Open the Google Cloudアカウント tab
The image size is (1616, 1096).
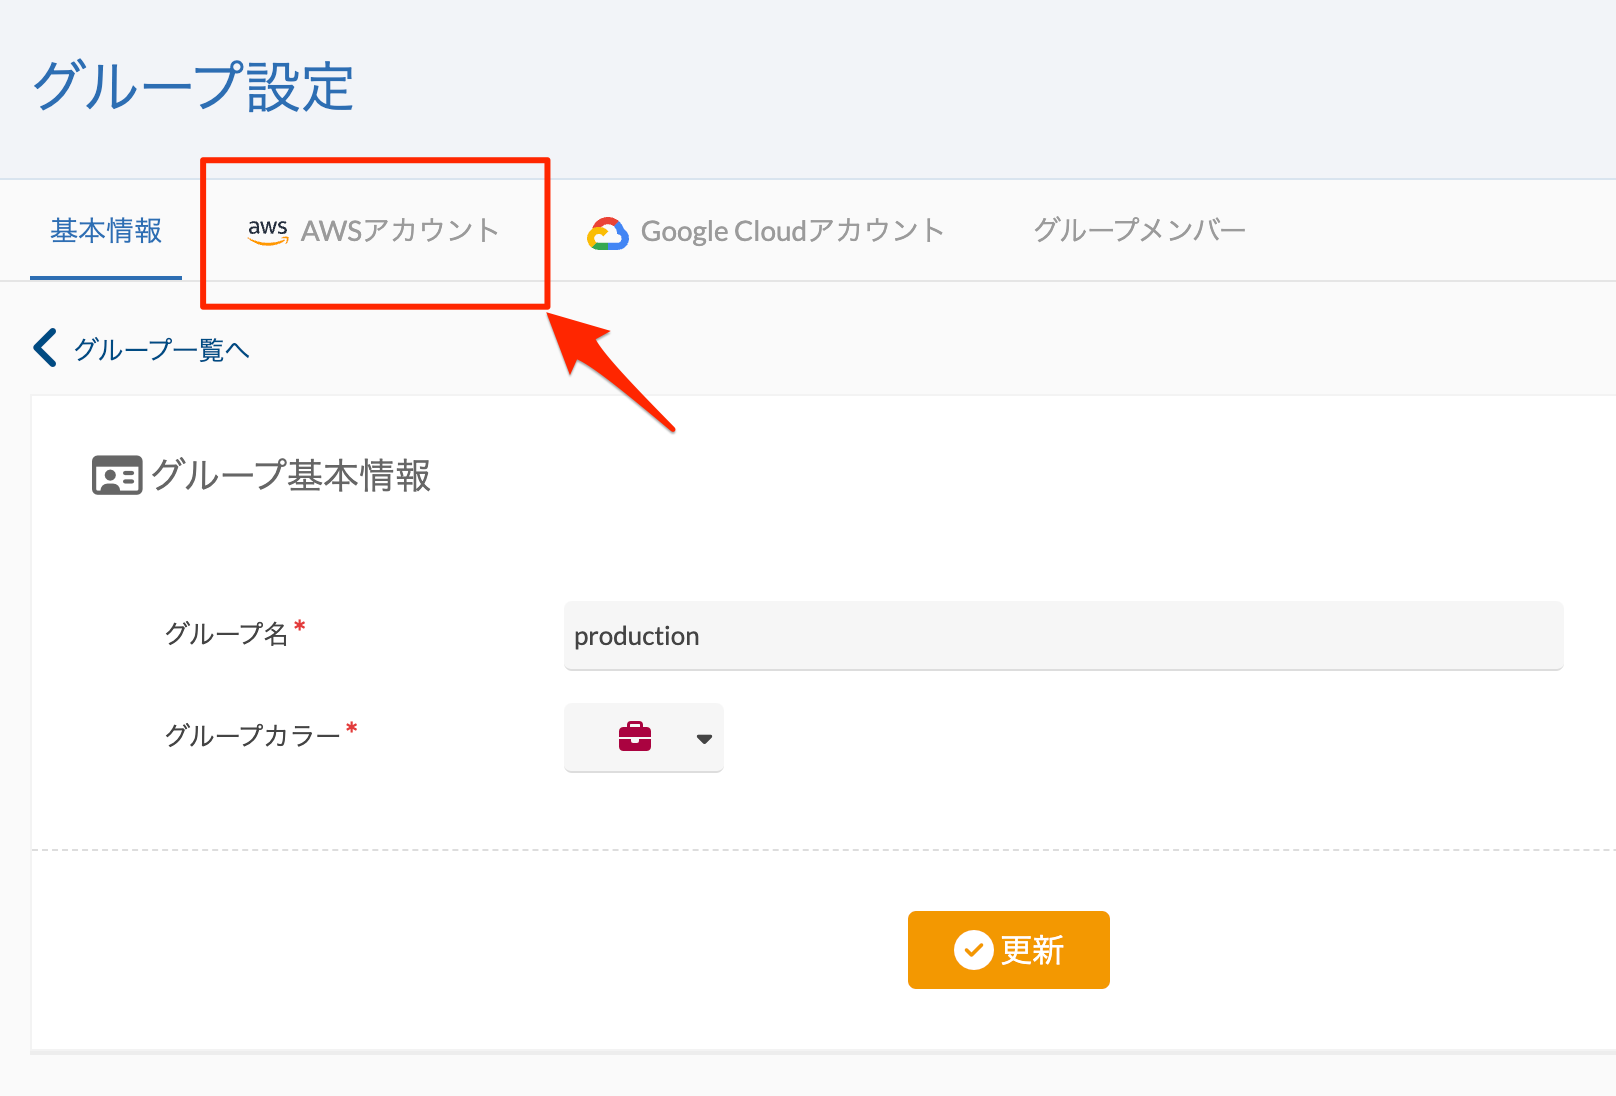point(766,231)
